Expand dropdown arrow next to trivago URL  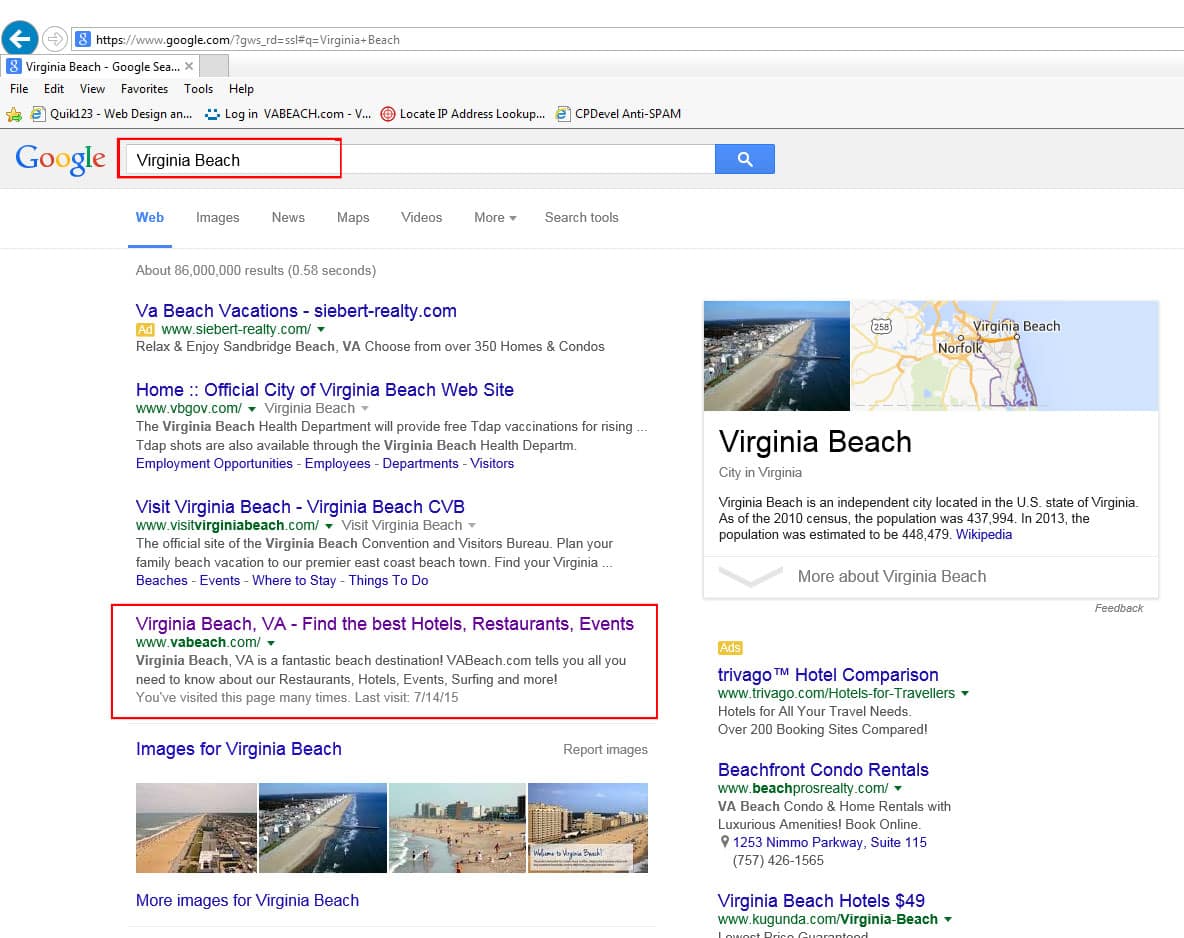click(x=965, y=693)
